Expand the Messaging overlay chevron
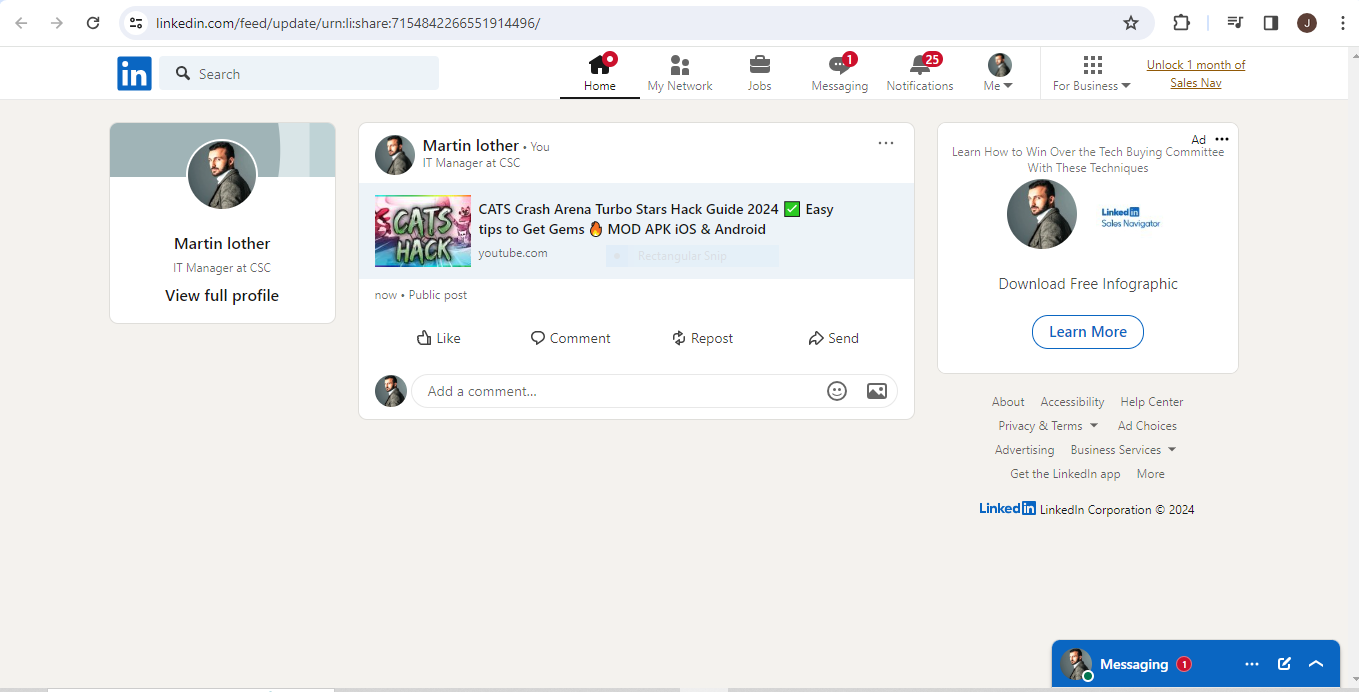Screen dimensions: 1359x692 pos(1316,664)
